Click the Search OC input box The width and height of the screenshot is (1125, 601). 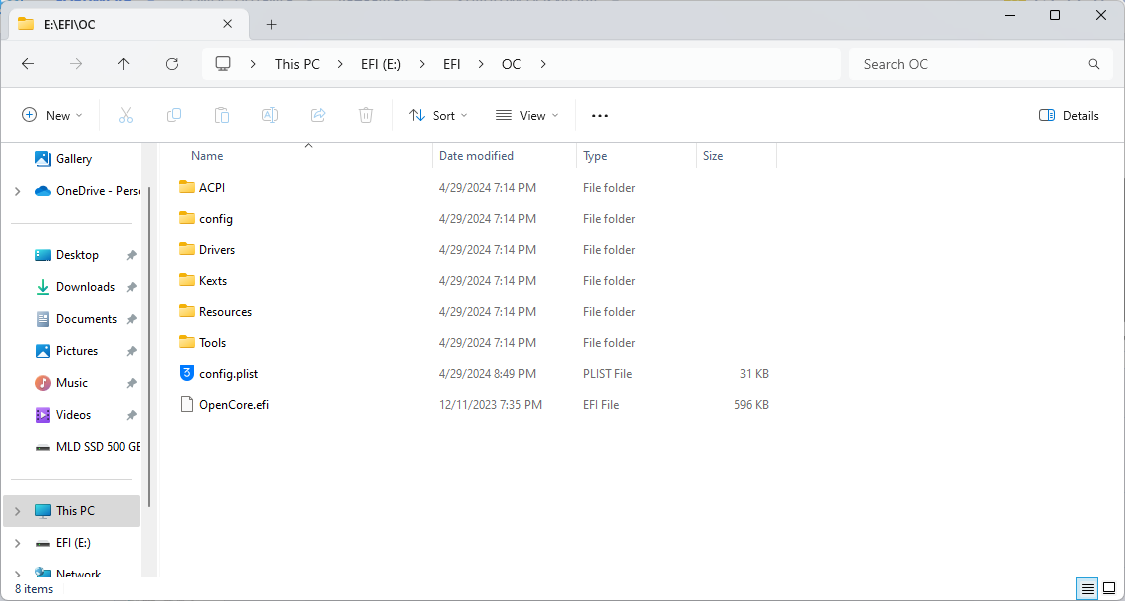(970, 64)
